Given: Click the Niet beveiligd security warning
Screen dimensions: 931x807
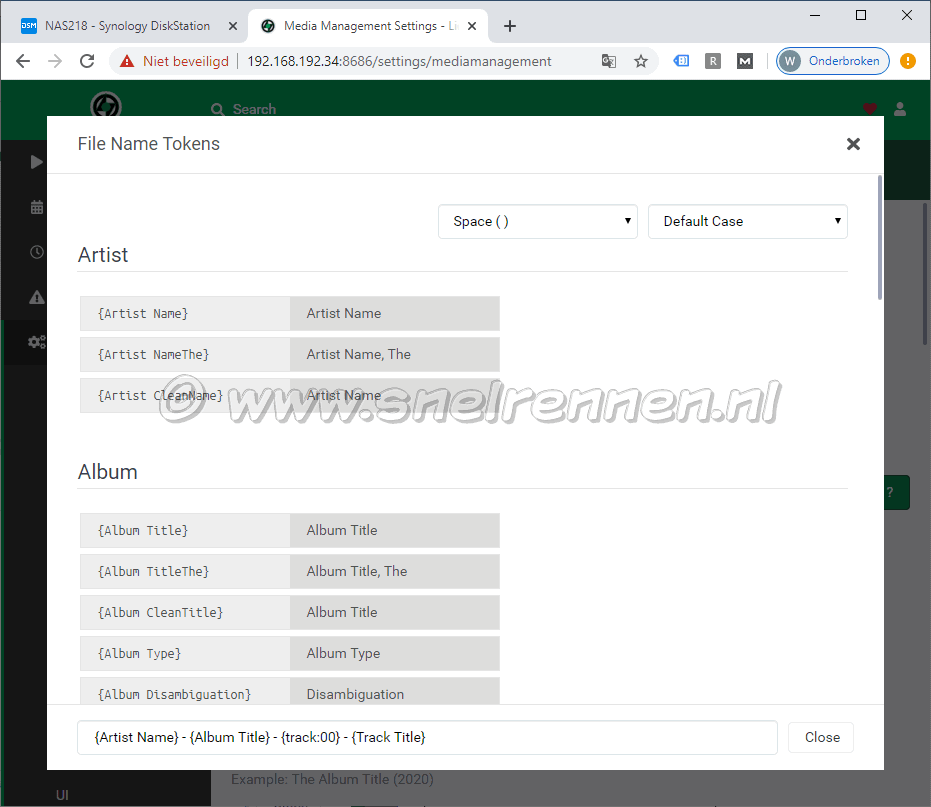Looking at the screenshot, I should (x=174, y=61).
